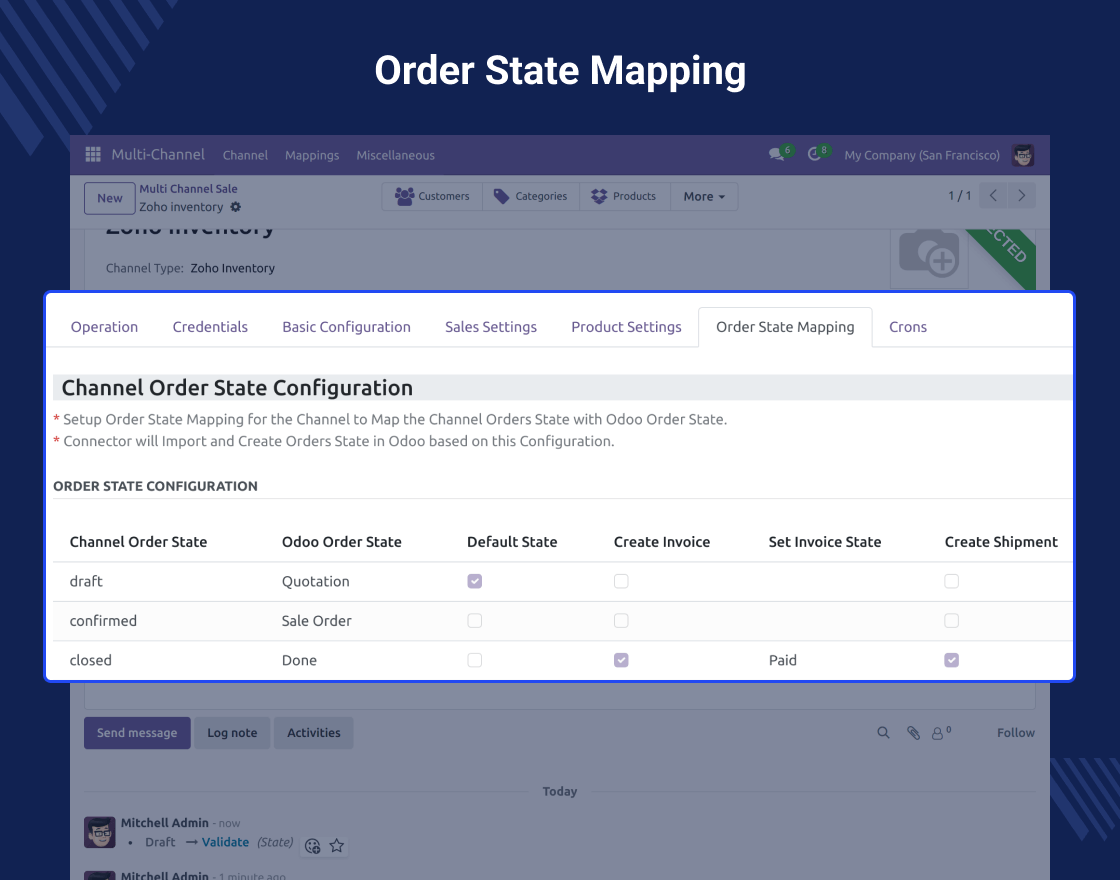This screenshot has height=880, width=1120.
Task: Click the 'Quotation' Odoo state cell
Action: coord(316,581)
